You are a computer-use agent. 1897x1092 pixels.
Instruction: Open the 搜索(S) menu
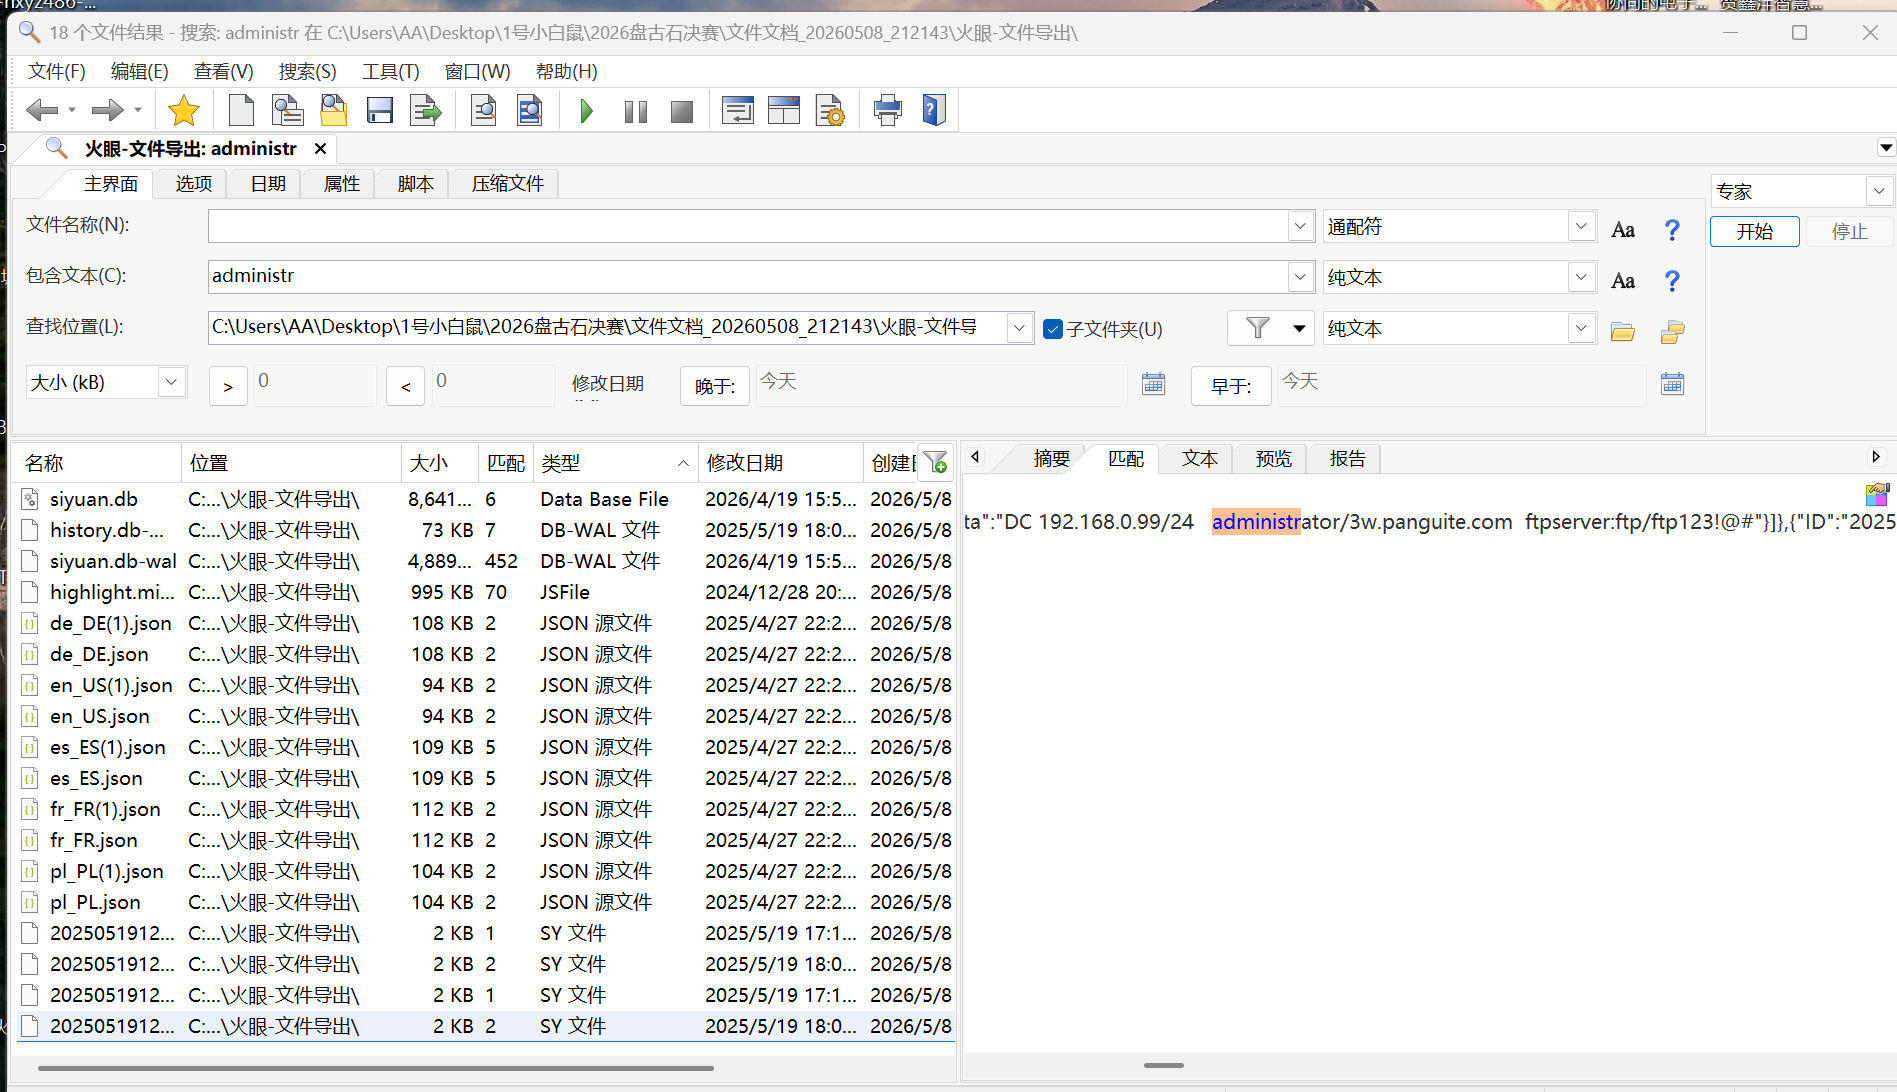tap(307, 71)
